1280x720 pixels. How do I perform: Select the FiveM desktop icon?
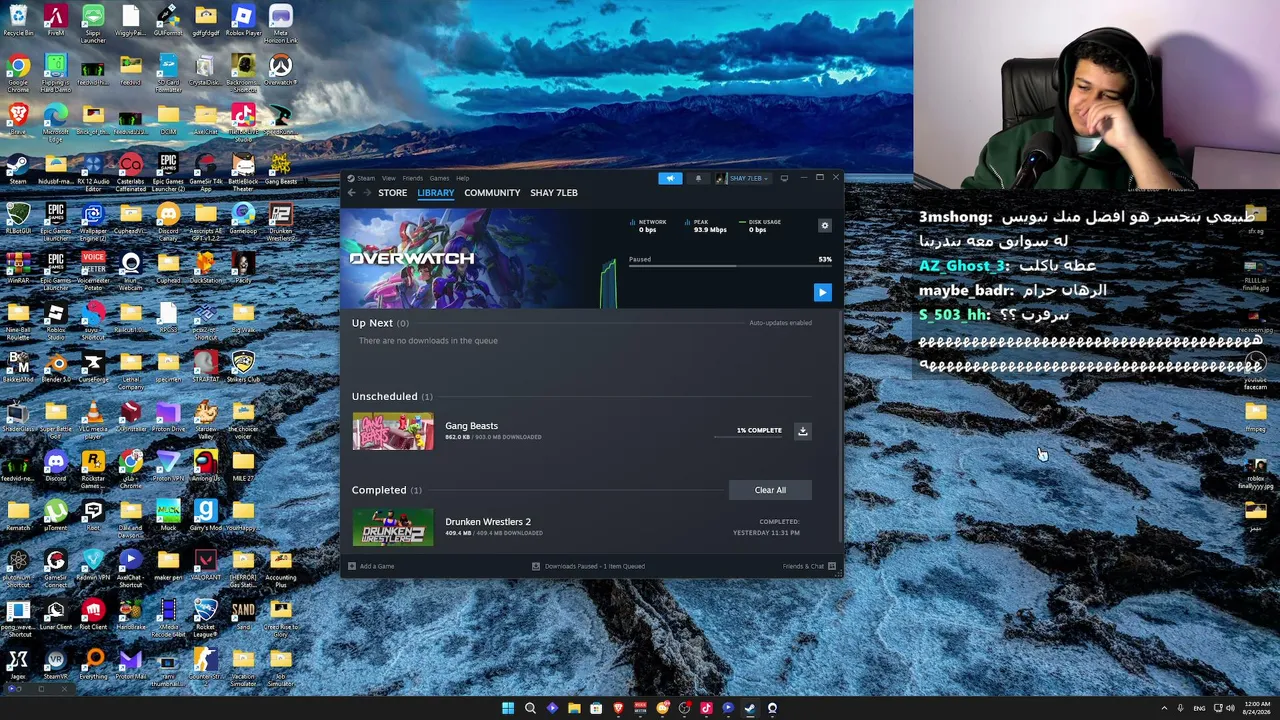pos(55,21)
